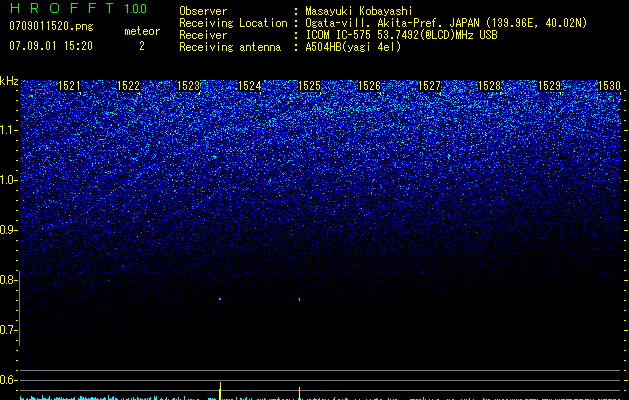629x400 pixels.
Task: Click the 1530 time marker
Action: pos(609,86)
